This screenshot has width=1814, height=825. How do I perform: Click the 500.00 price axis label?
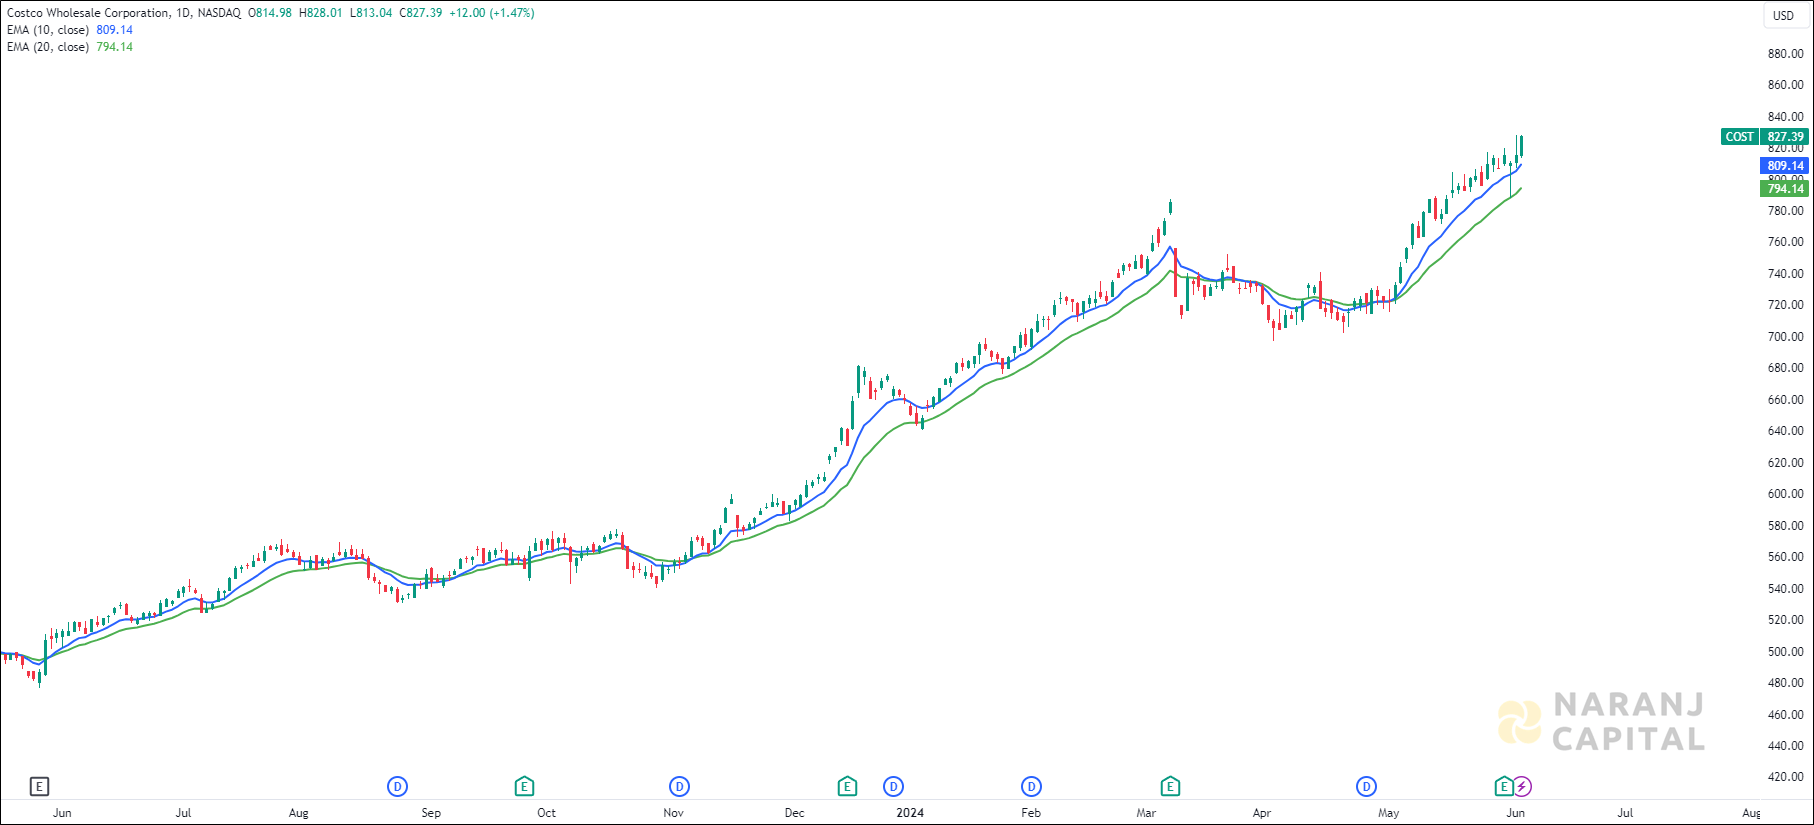(1786, 652)
